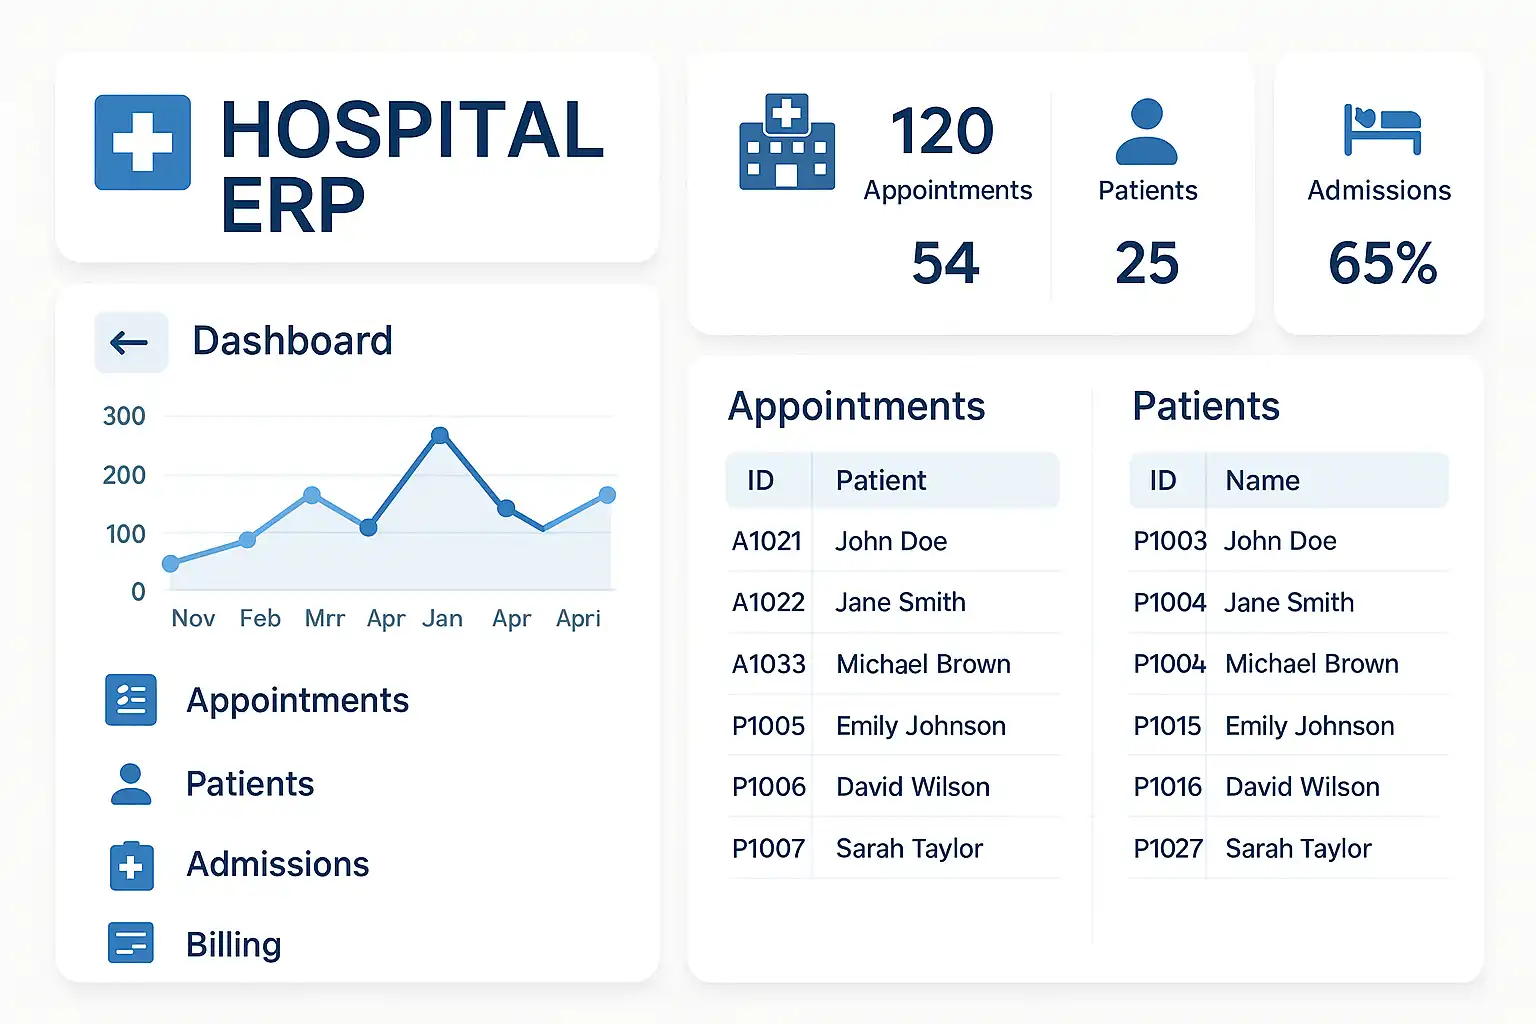Image resolution: width=1536 pixels, height=1024 pixels.
Task: Click the Patients person icon in sidebar
Action: 131,784
